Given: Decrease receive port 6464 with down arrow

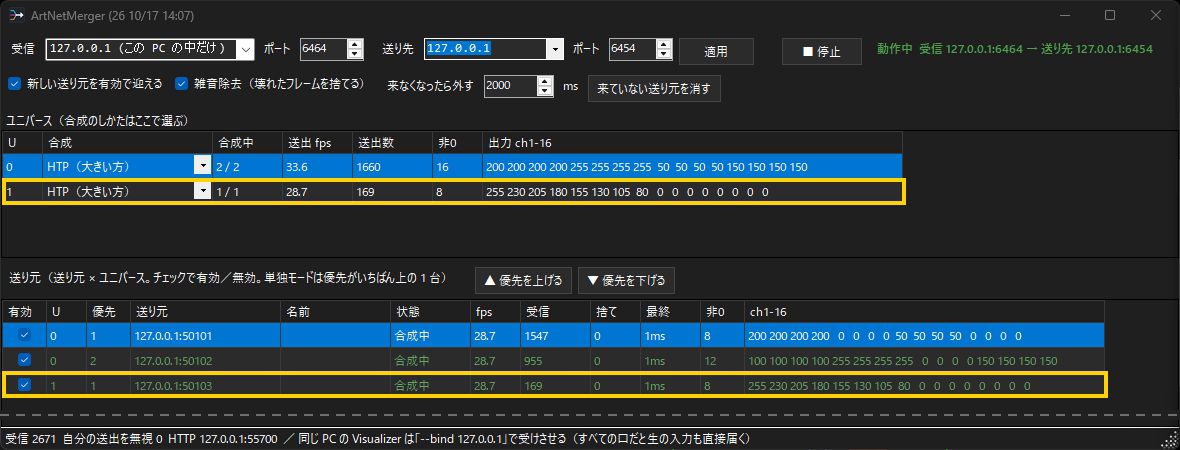Looking at the screenshot, I should (355, 55).
